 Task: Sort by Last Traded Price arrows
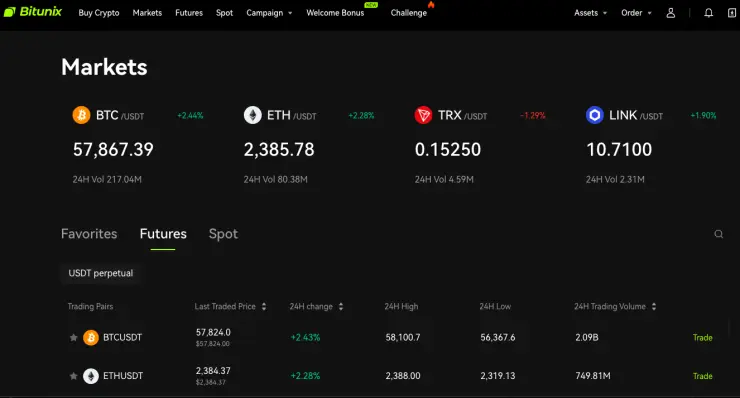coord(264,306)
